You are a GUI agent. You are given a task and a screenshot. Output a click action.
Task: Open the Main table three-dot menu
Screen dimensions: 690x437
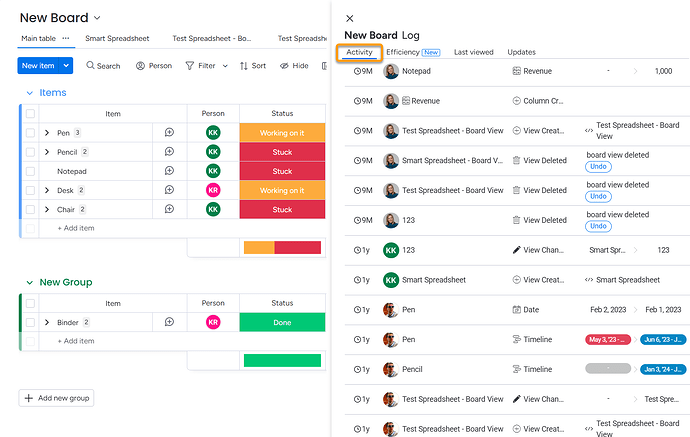pos(66,38)
